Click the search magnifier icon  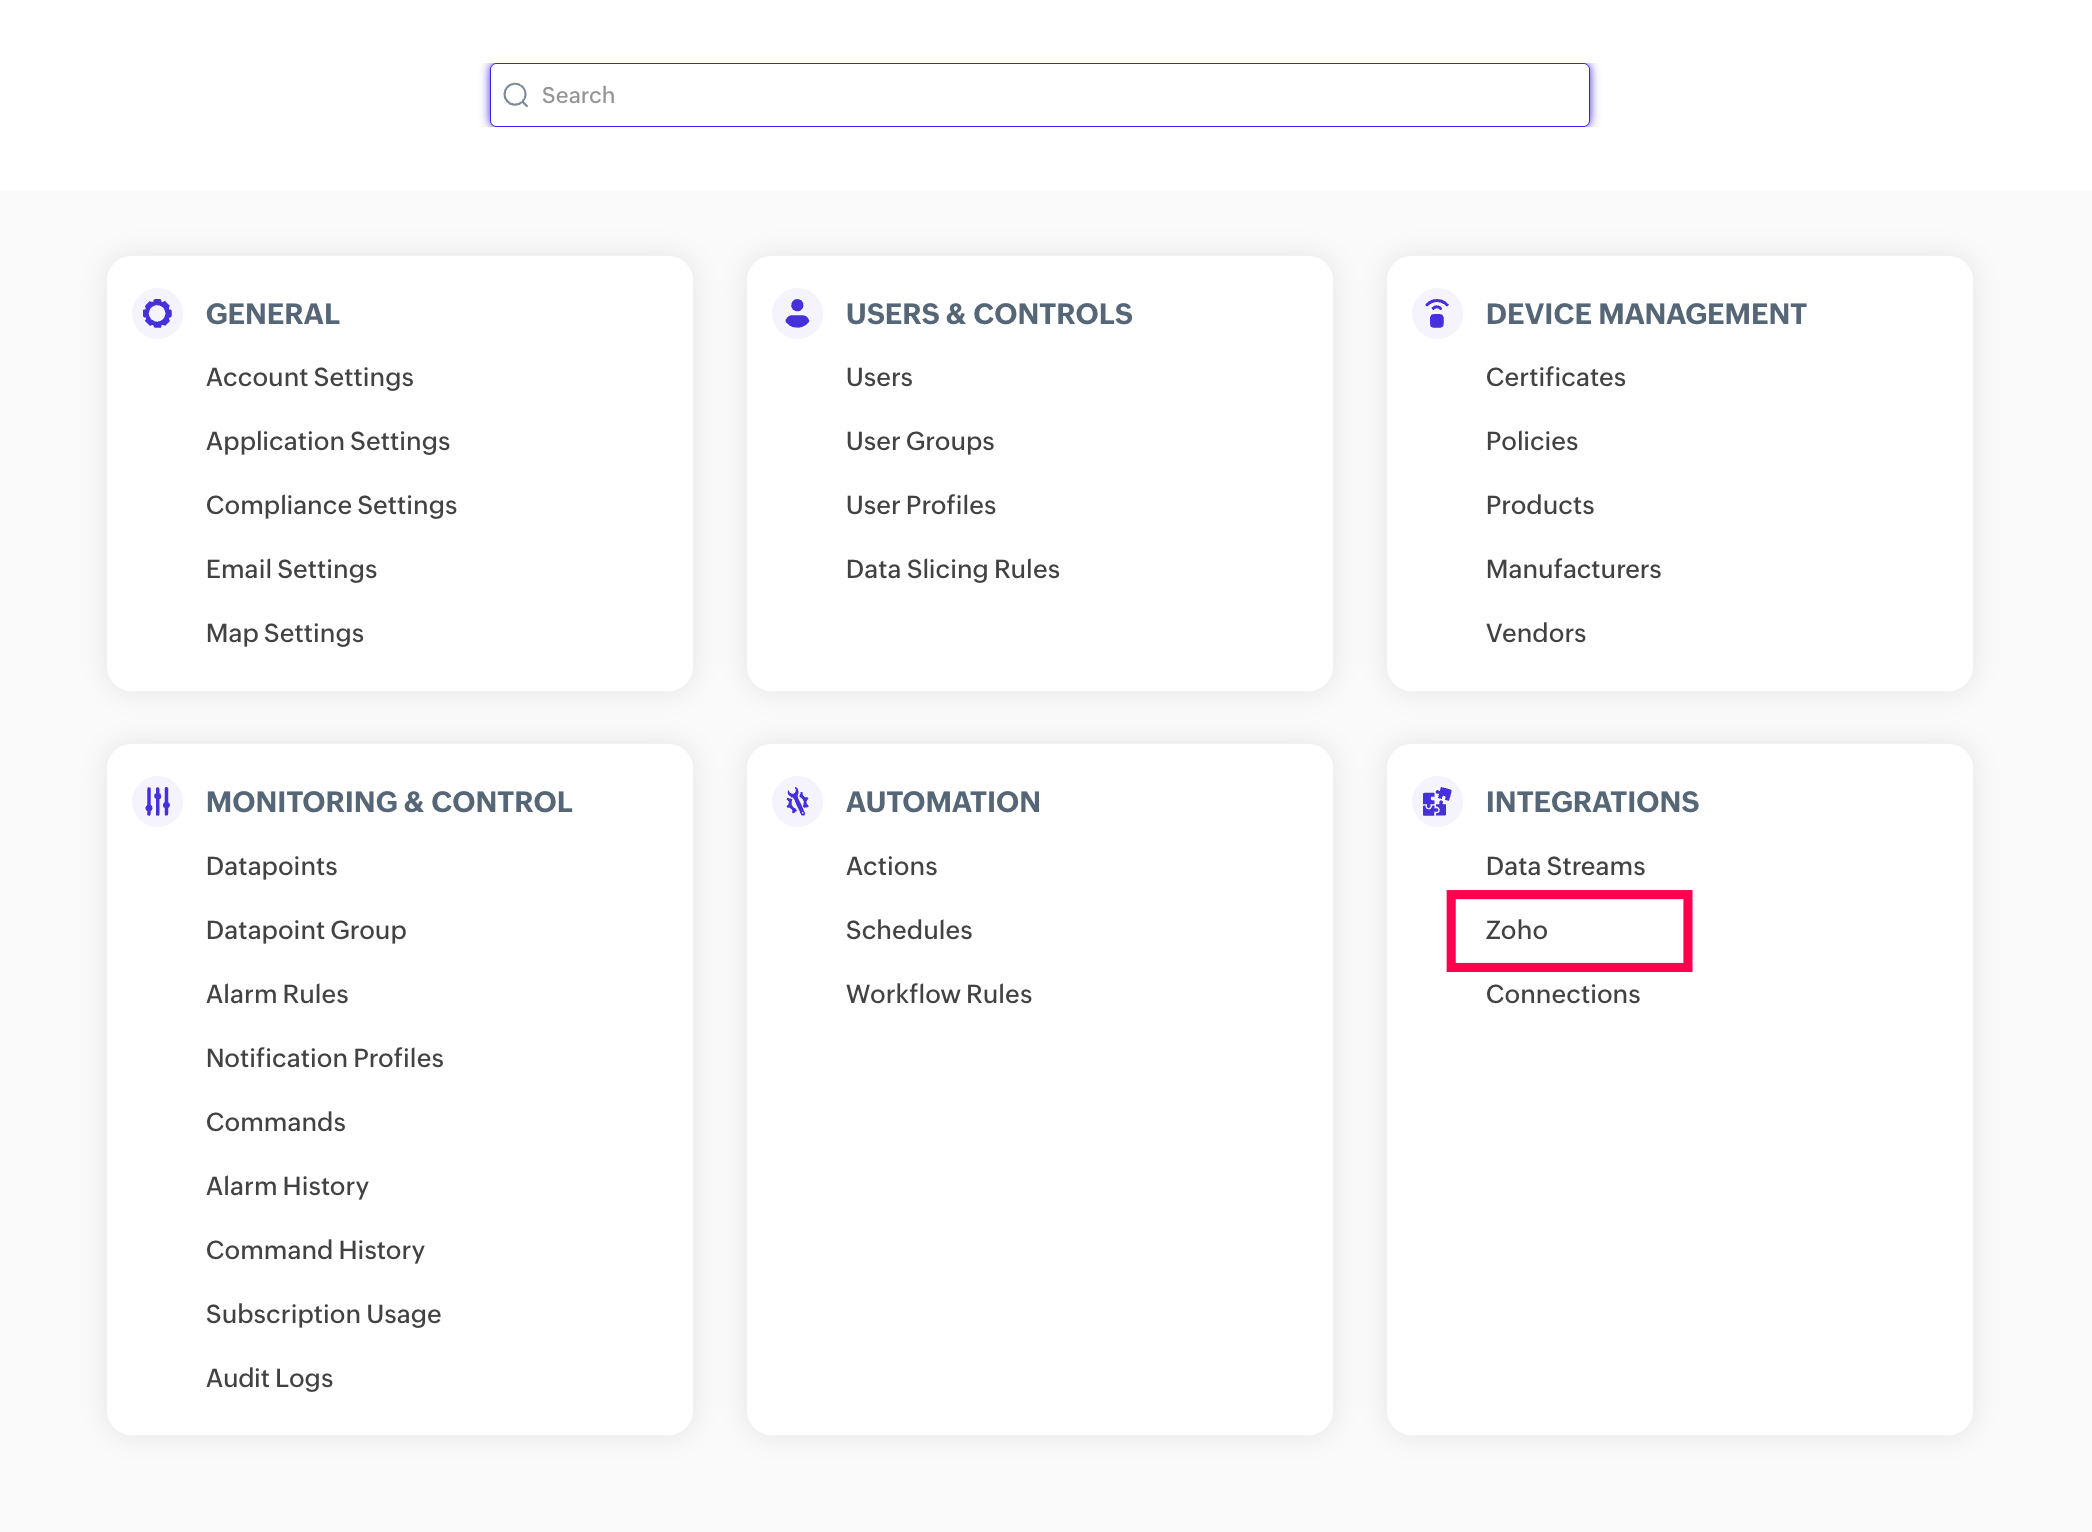tap(516, 95)
